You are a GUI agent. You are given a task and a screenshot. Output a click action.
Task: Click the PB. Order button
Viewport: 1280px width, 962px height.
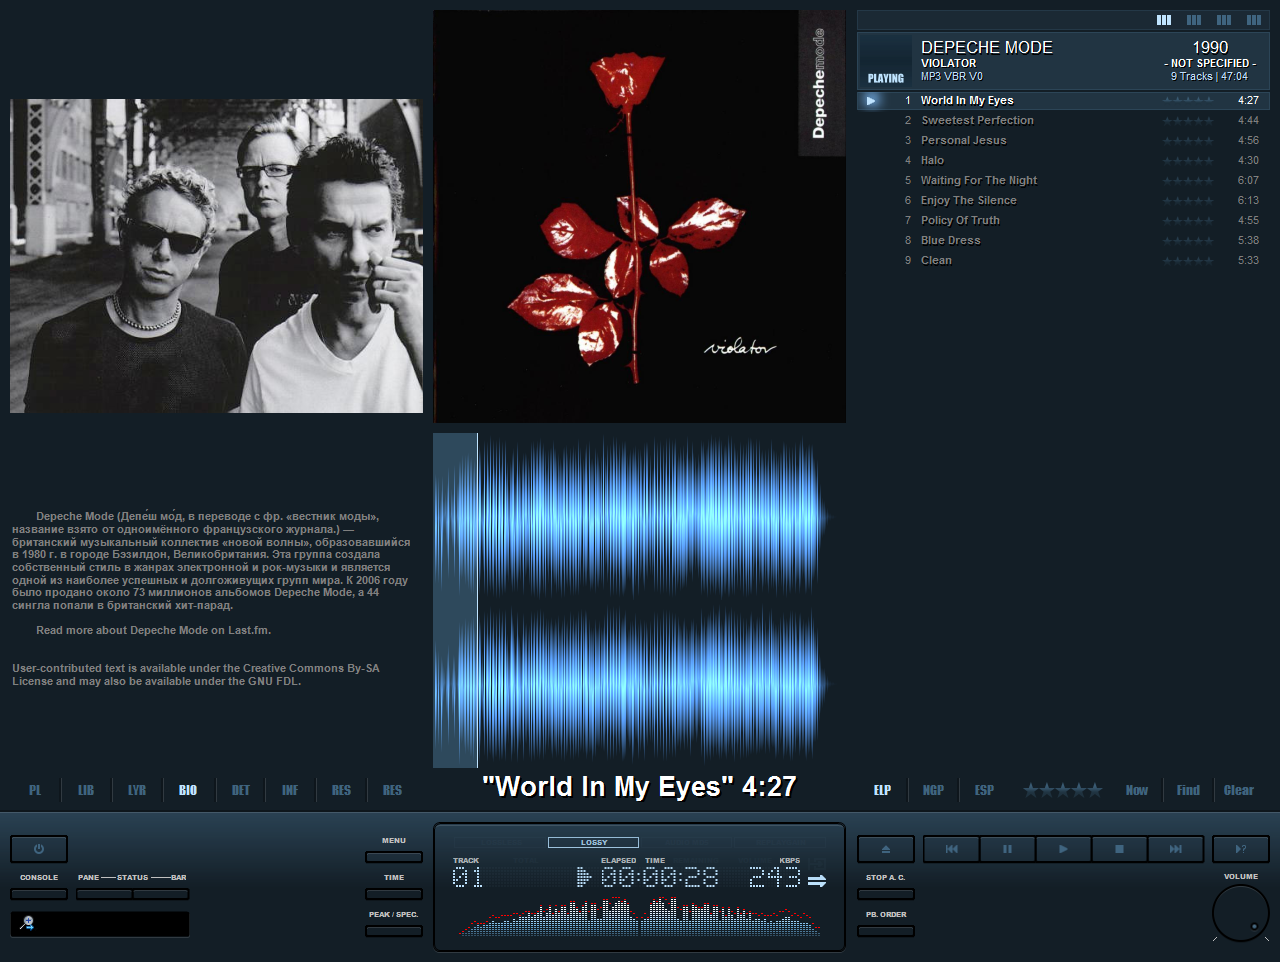pyautogui.click(x=886, y=931)
